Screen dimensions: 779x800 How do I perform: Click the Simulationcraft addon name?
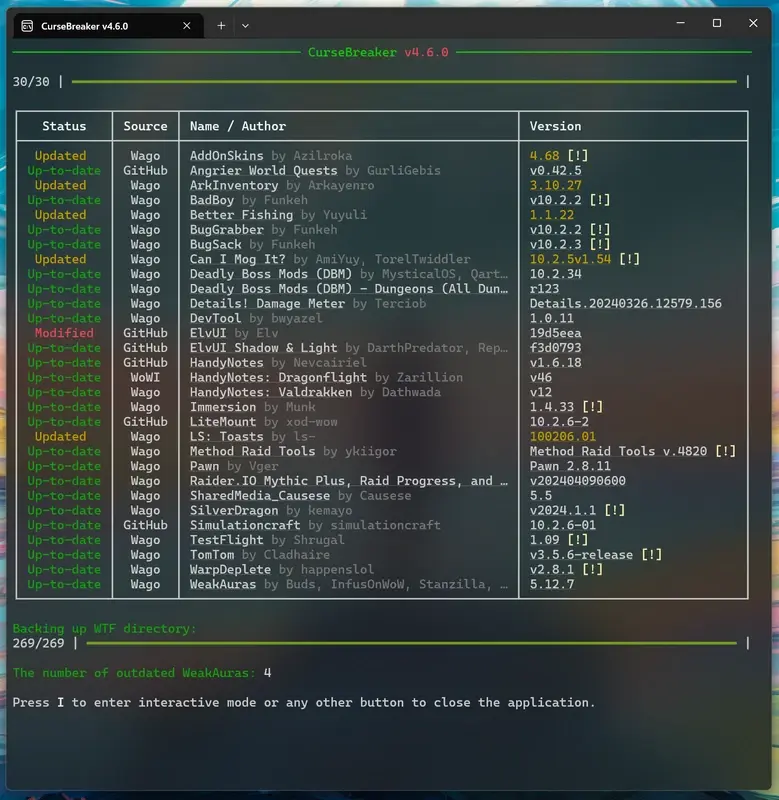pos(245,526)
